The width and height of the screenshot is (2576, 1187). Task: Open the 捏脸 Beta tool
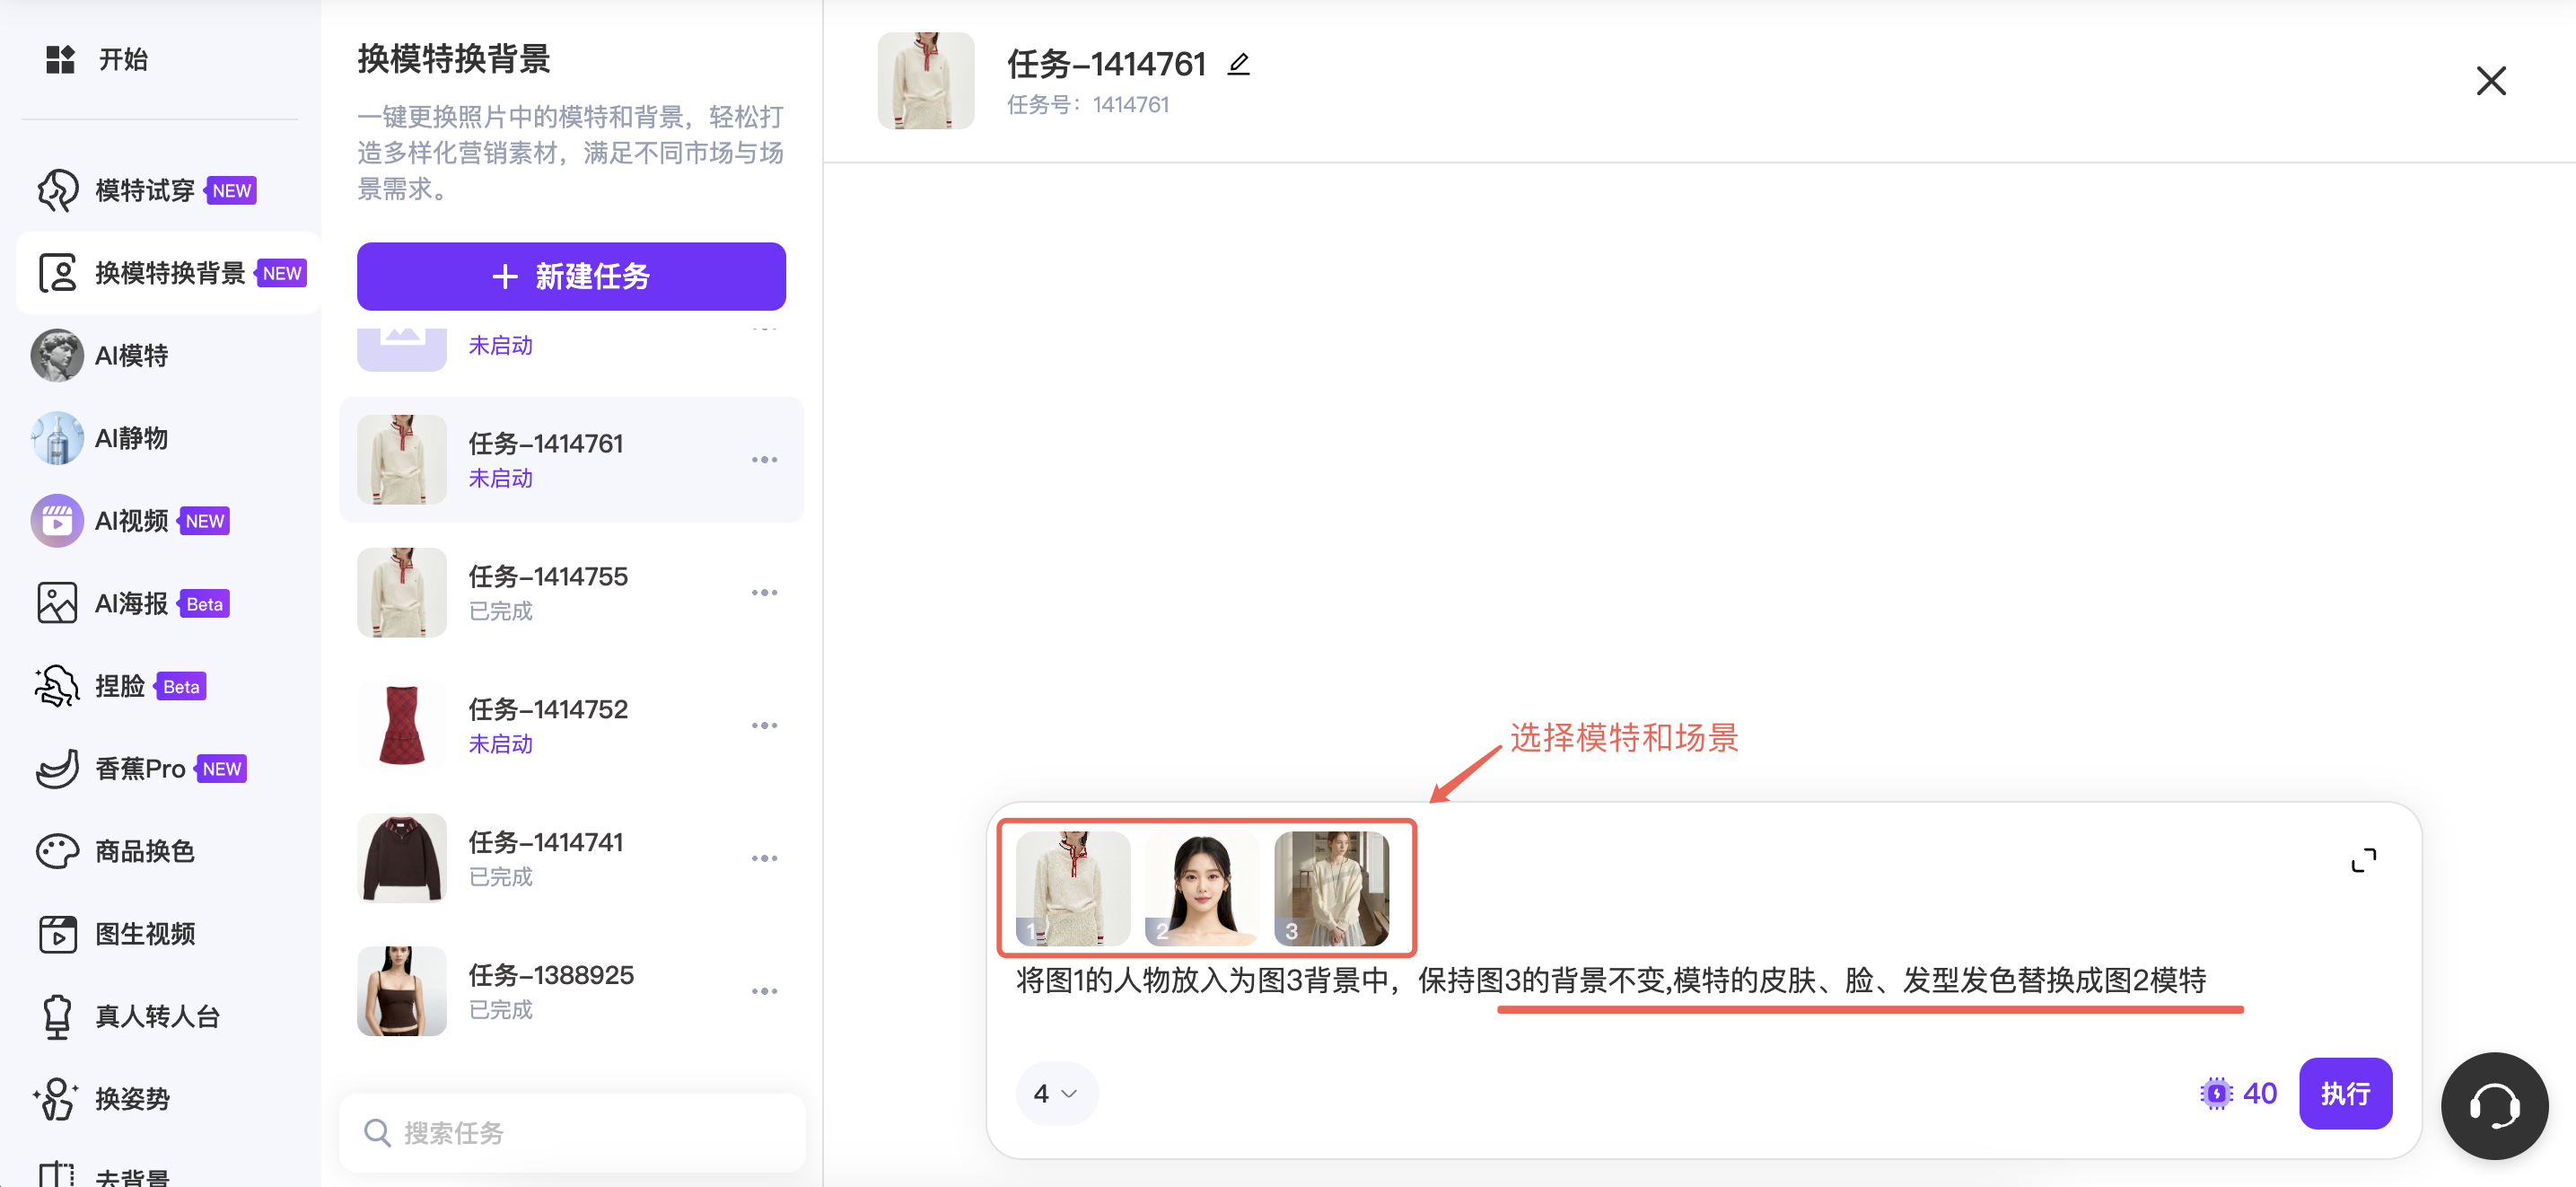tap(120, 686)
